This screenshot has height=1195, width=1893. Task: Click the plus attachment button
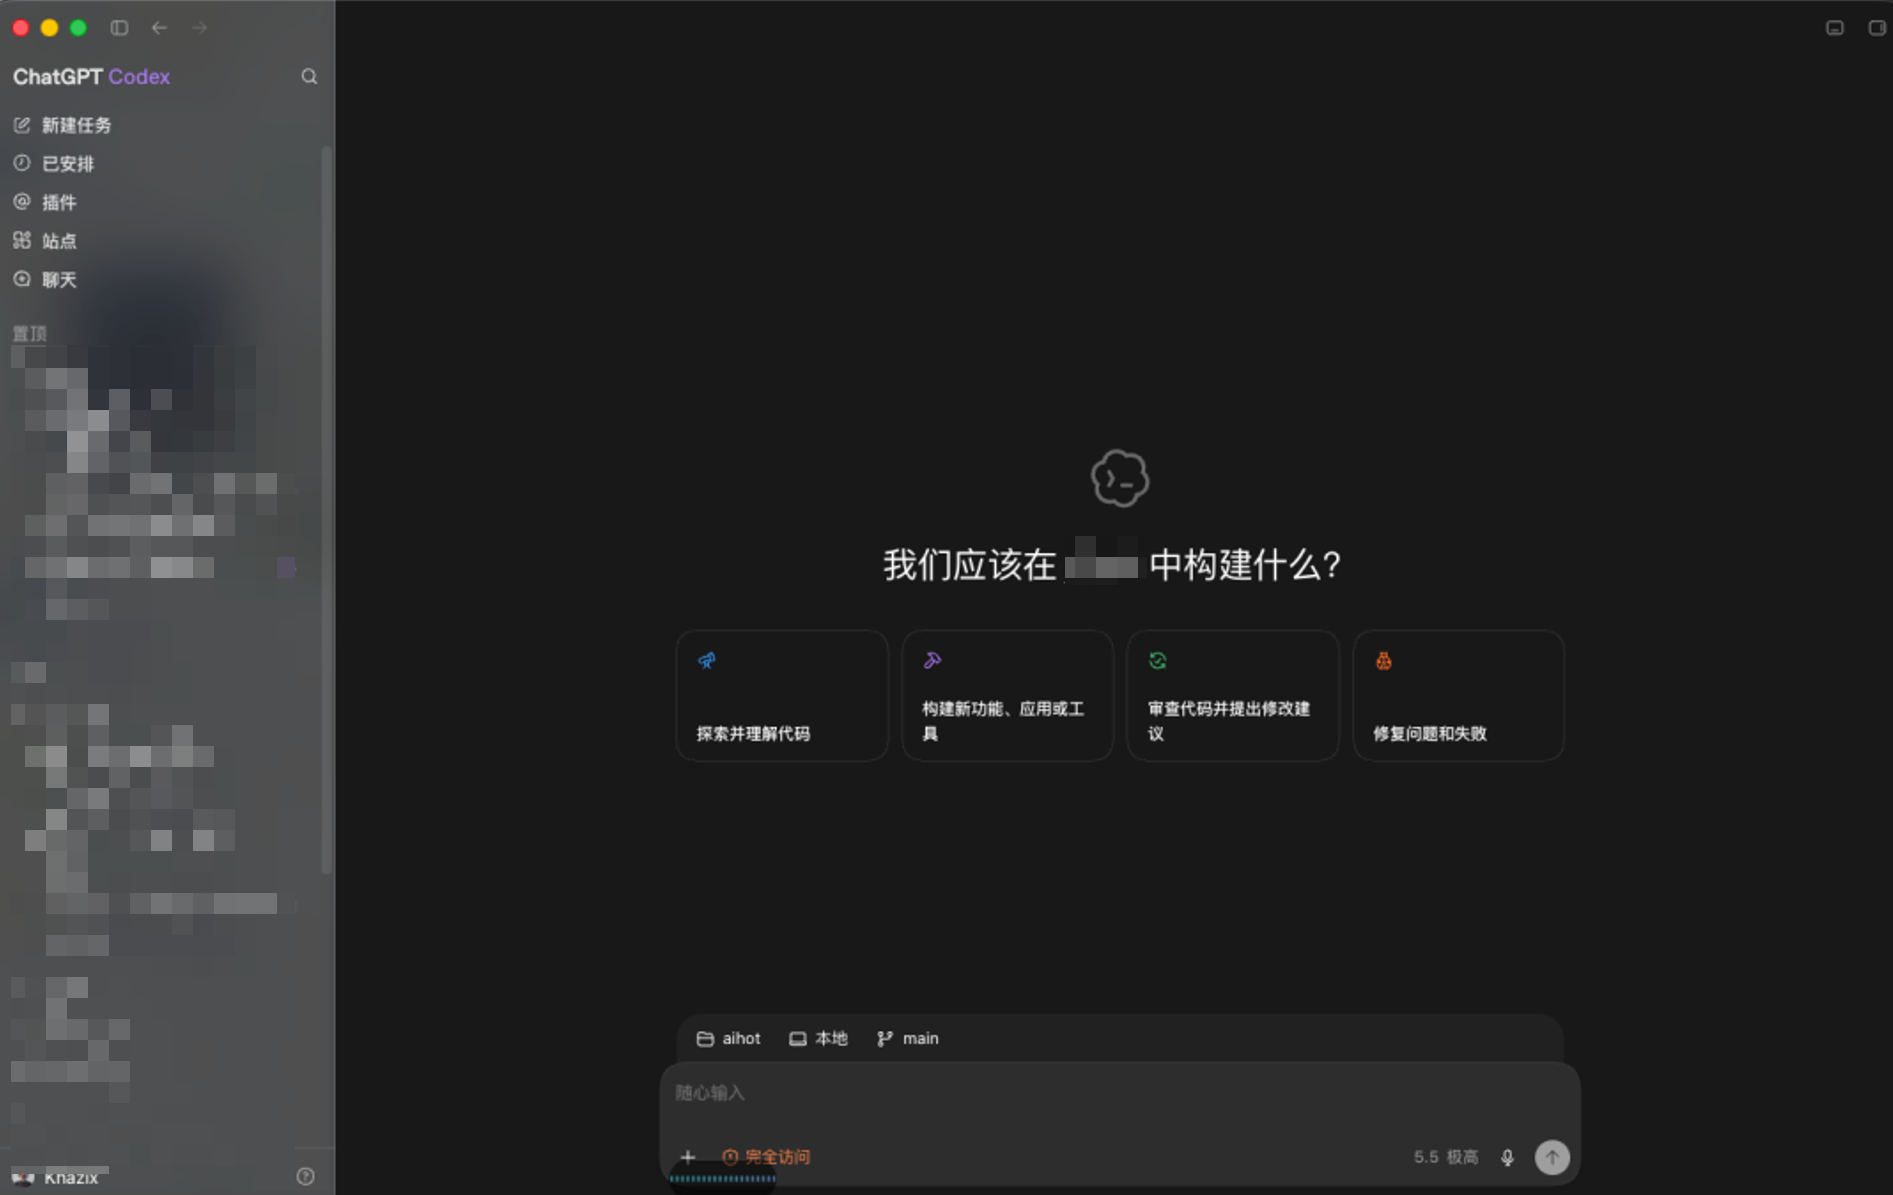(x=688, y=1157)
